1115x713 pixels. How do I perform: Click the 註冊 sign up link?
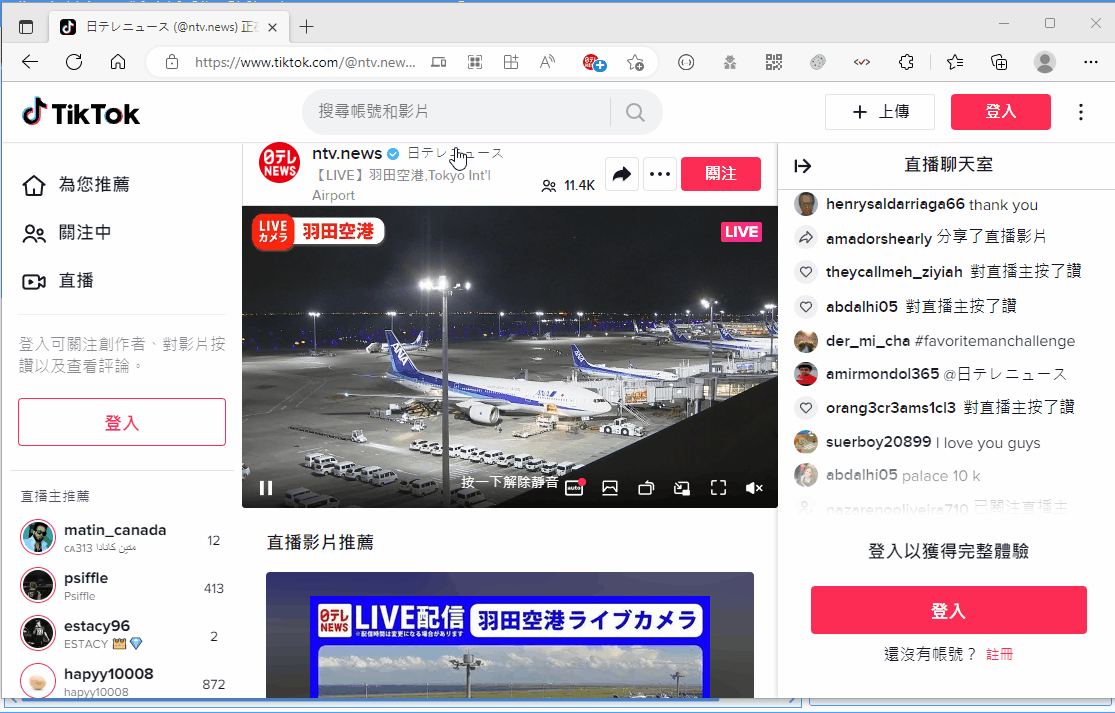click(x=999, y=654)
